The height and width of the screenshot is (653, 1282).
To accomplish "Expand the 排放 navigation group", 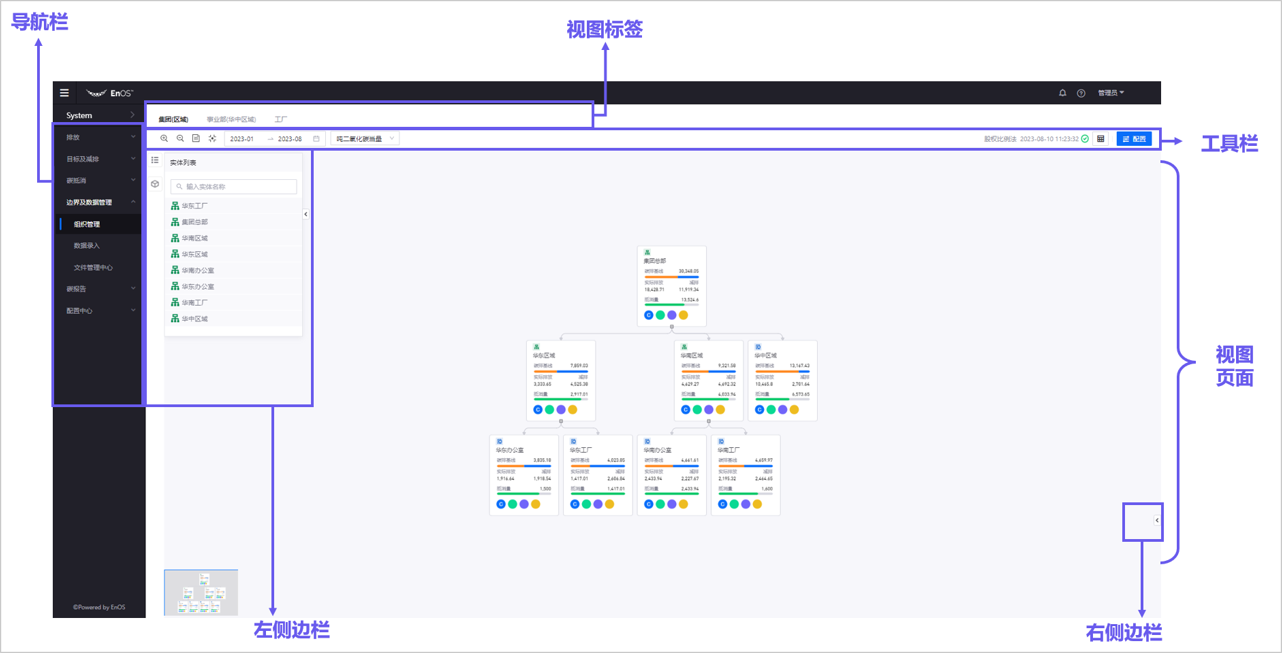I will [x=99, y=137].
